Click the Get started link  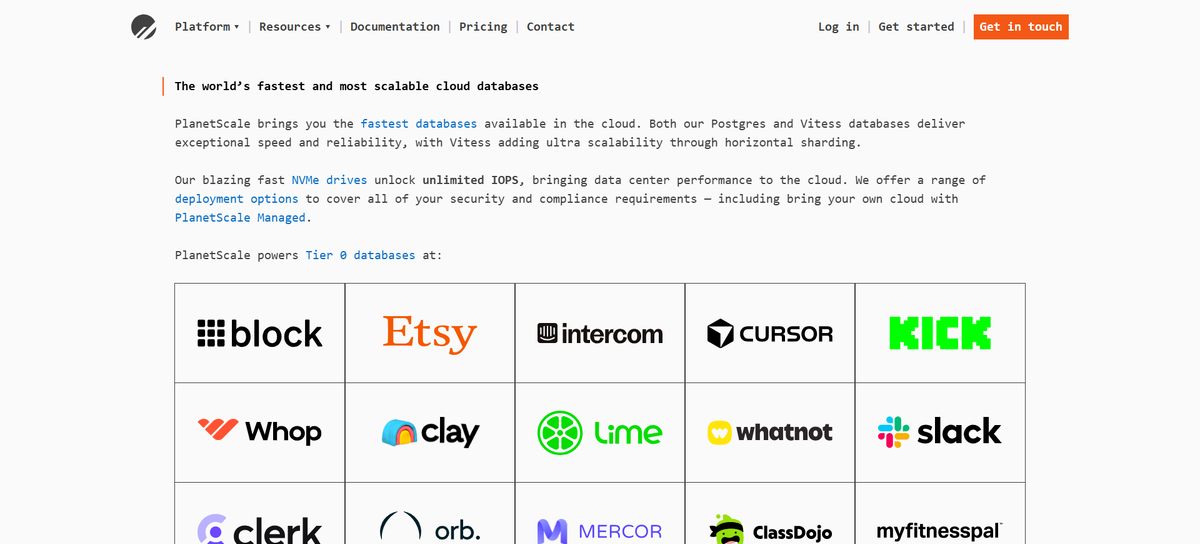coord(916,27)
